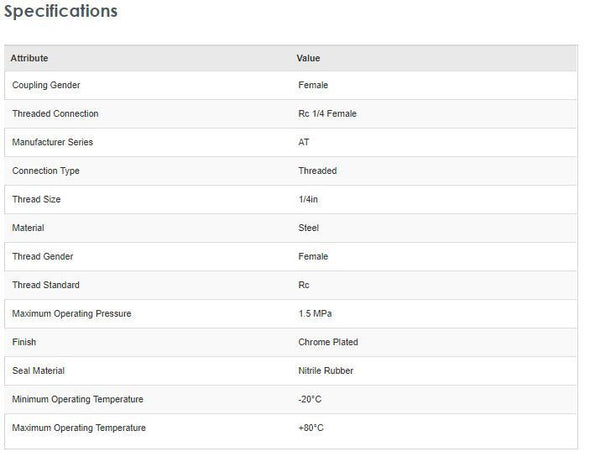The width and height of the screenshot is (600, 457).
Task: Click the 1.5 MPa pressure value
Action: [314, 314]
